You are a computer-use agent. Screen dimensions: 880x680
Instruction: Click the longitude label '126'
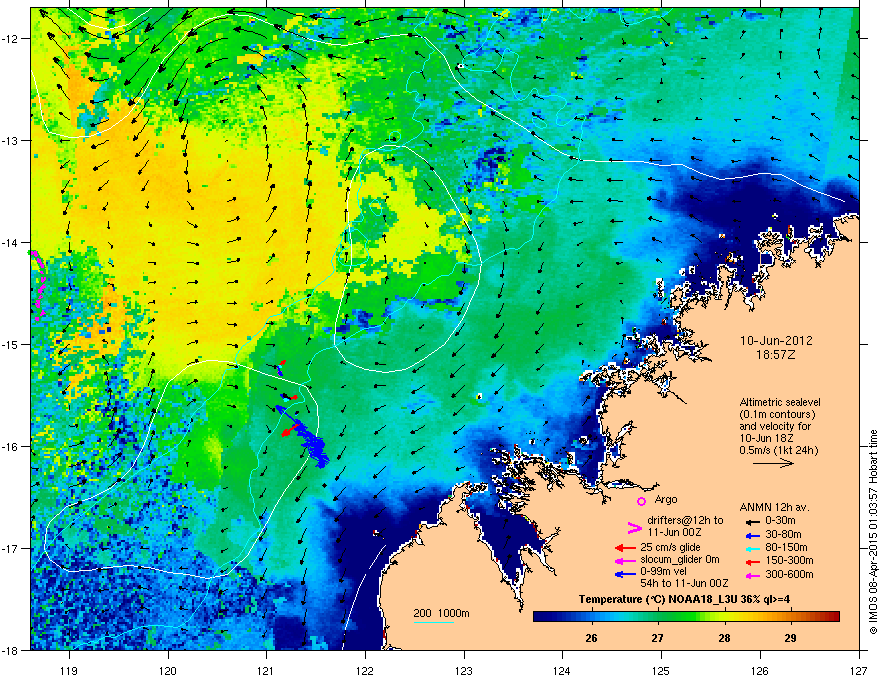point(760,670)
